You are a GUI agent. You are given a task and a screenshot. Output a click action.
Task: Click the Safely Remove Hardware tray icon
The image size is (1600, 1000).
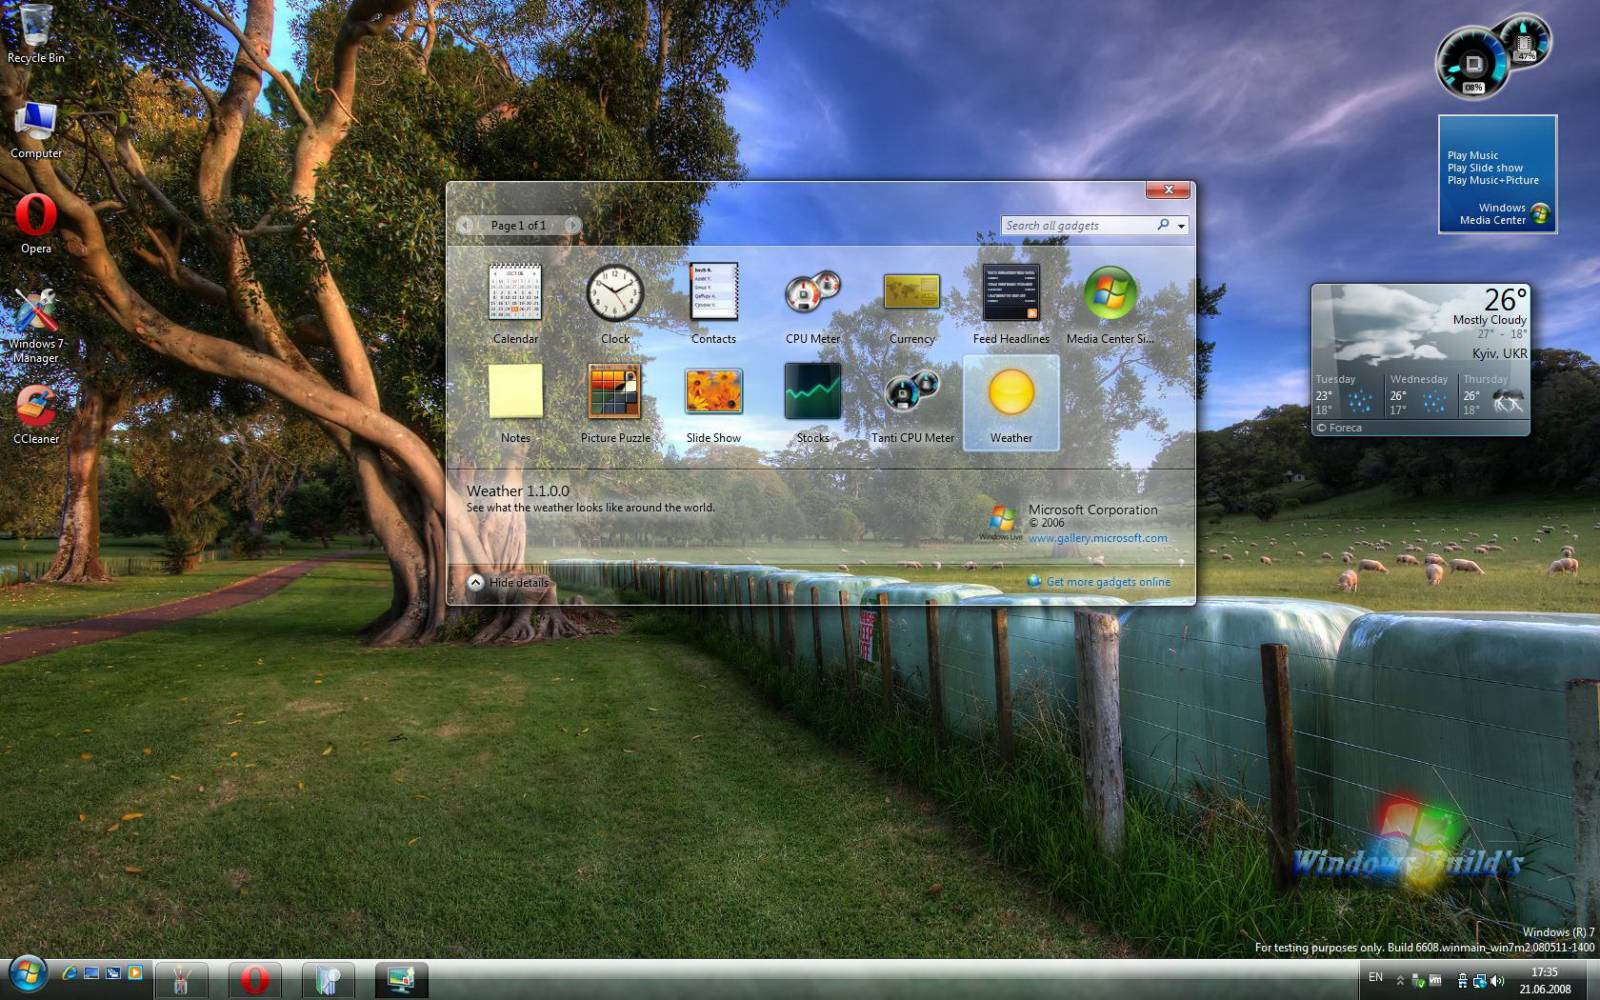coord(1416,981)
